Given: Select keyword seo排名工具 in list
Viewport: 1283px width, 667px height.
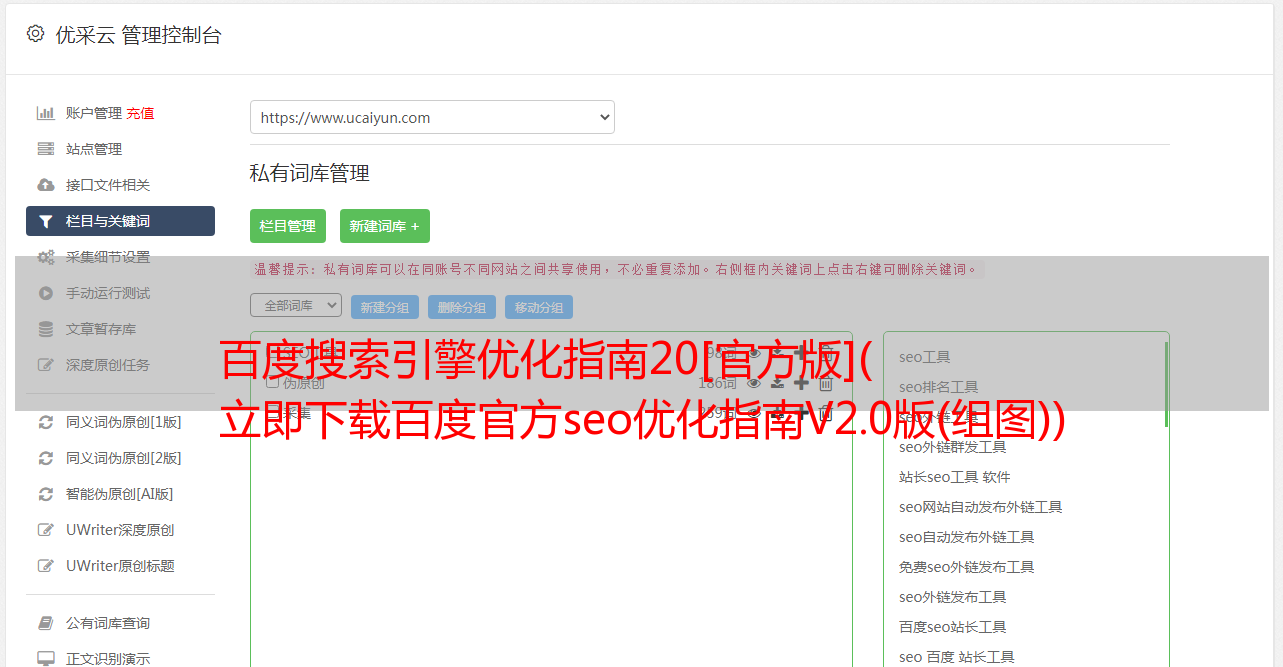Looking at the screenshot, I should [x=939, y=387].
